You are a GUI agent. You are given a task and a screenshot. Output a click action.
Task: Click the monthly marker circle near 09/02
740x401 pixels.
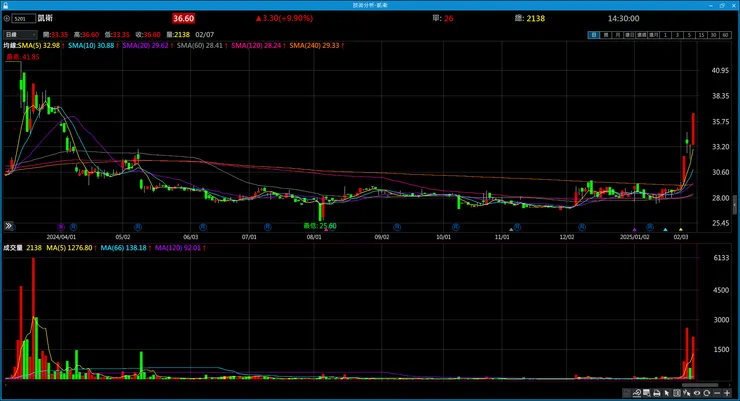tap(397, 227)
